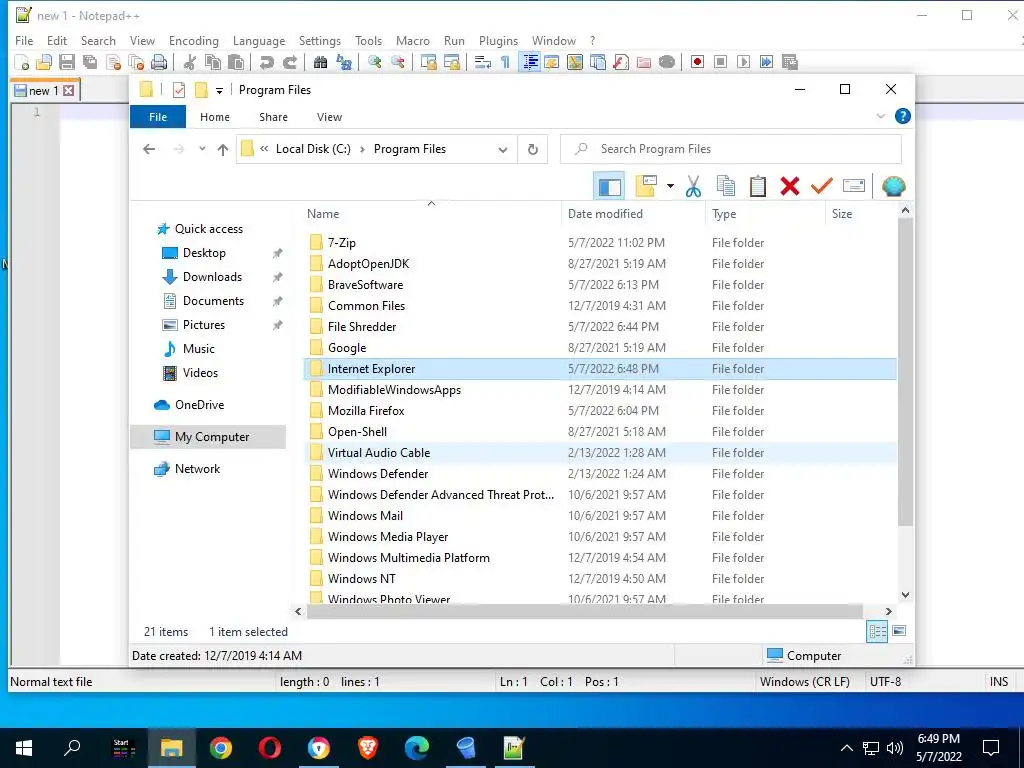Screen dimensions: 1024x768
Task: Click Find binoculars icon in Notepad++
Action: click(320, 62)
